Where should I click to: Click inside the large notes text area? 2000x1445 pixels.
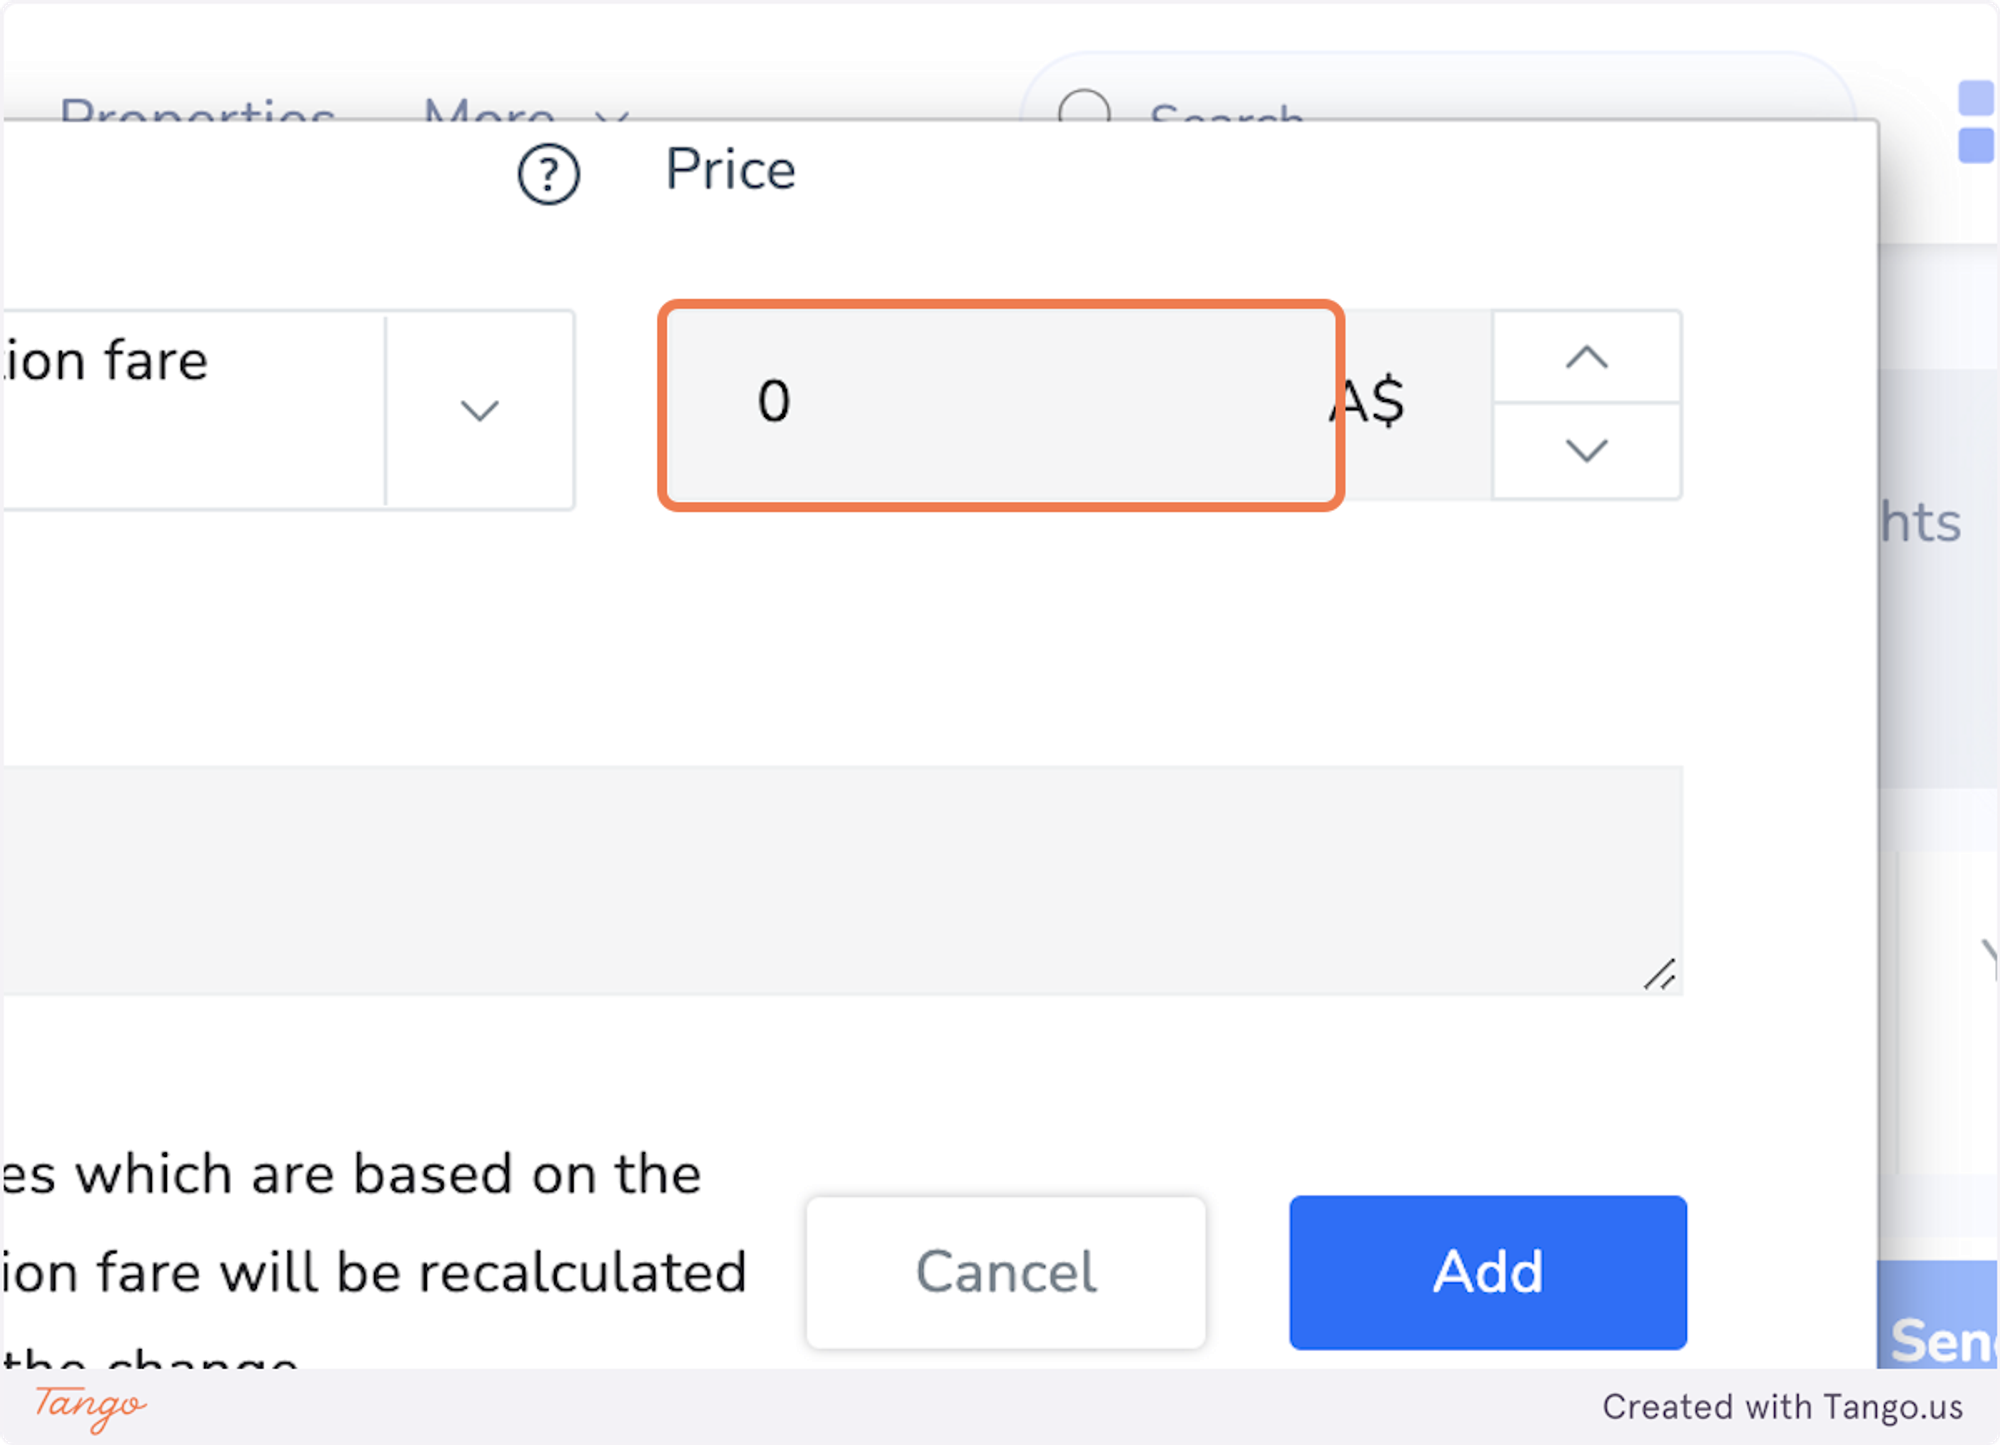(x=840, y=880)
